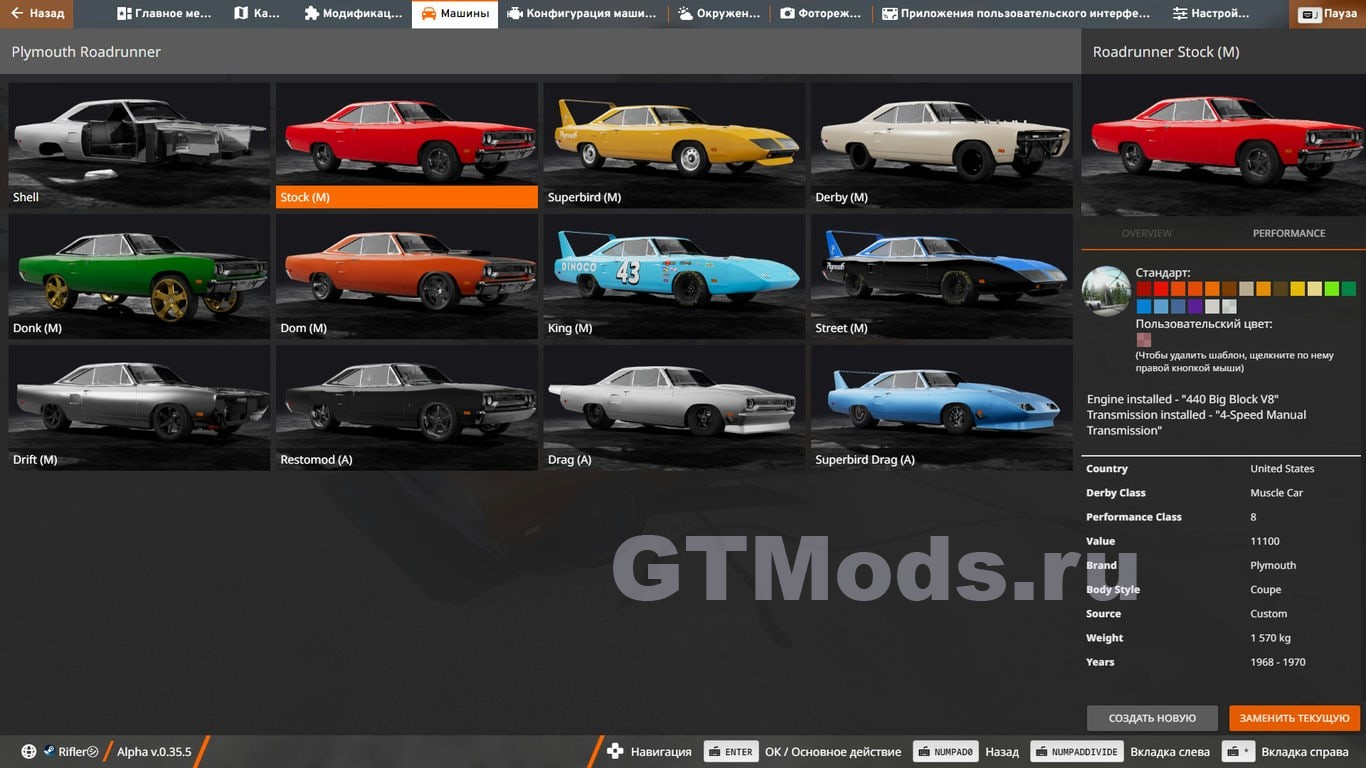The height and width of the screenshot is (768, 1366).
Task: Pick the bright green standard color
Action: tap(1332, 289)
